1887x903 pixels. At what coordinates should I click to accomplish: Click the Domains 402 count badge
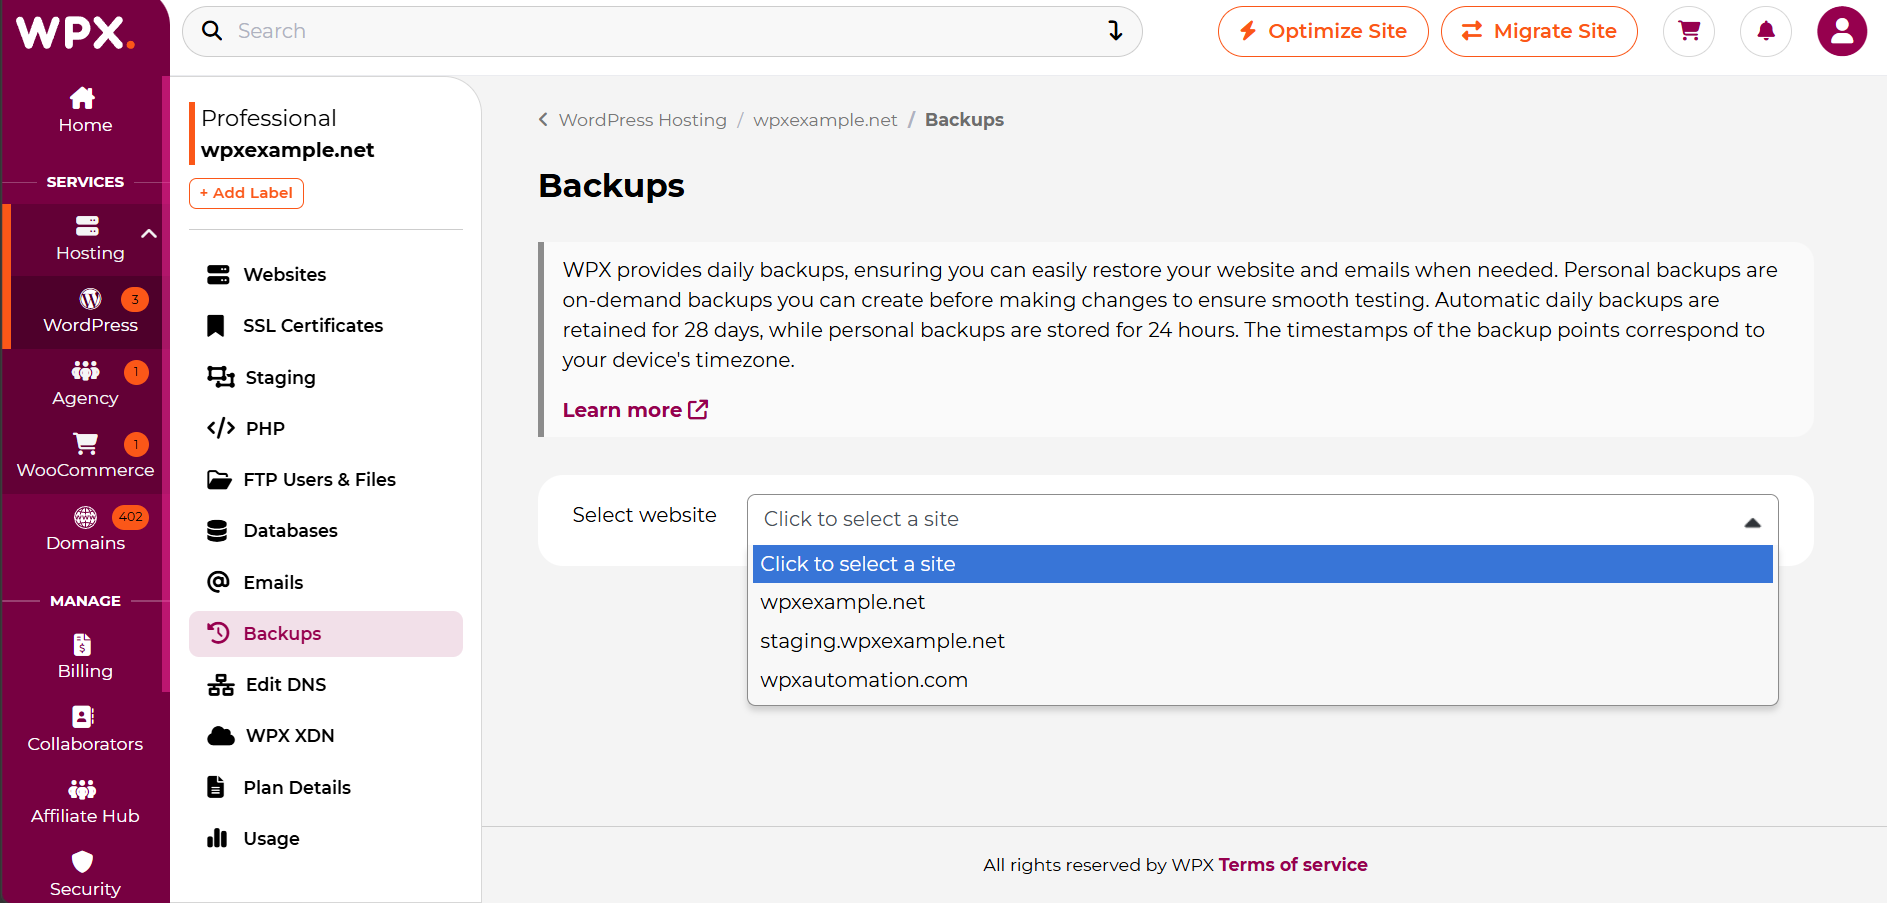click(x=130, y=517)
